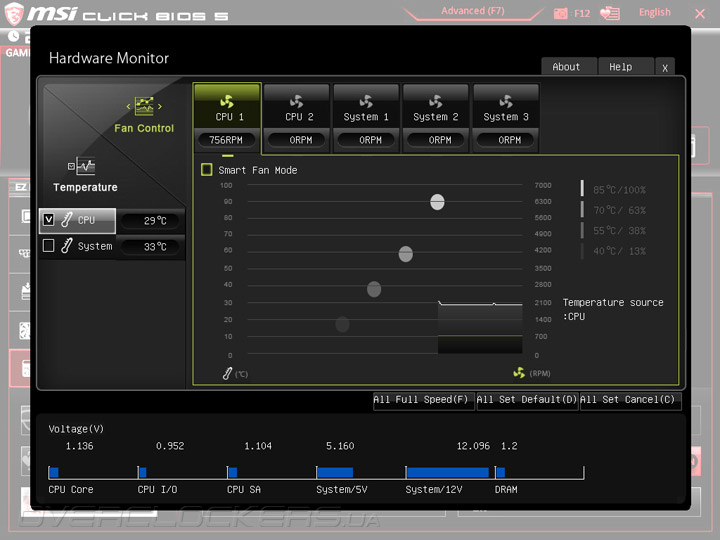Click the 70°C/63% legend entry

tap(619, 210)
